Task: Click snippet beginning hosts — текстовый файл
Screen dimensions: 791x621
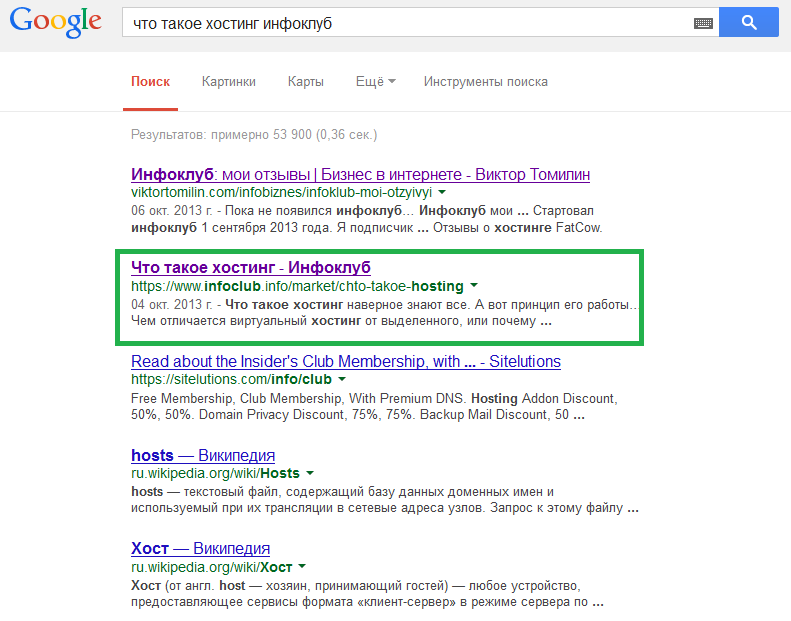Action: (x=385, y=499)
